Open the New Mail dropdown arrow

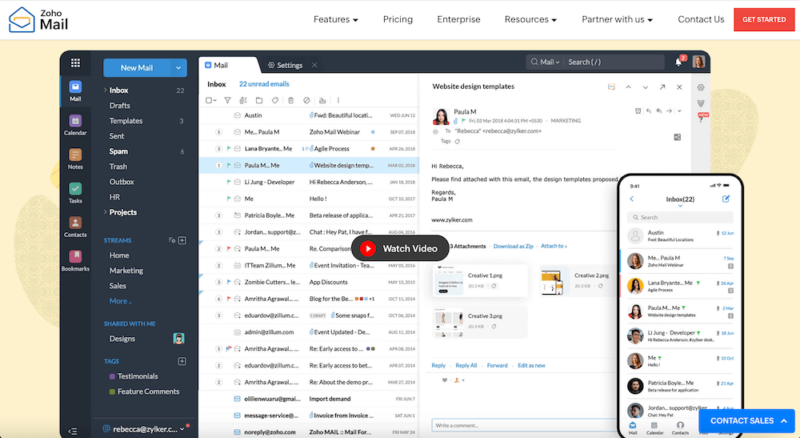(x=179, y=68)
